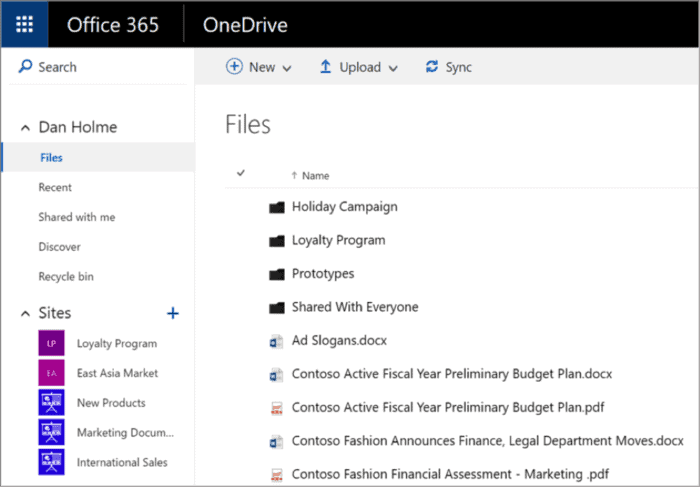This screenshot has width=700, height=487.
Task: Collapse the Sites section chevron
Action: (x=25, y=314)
